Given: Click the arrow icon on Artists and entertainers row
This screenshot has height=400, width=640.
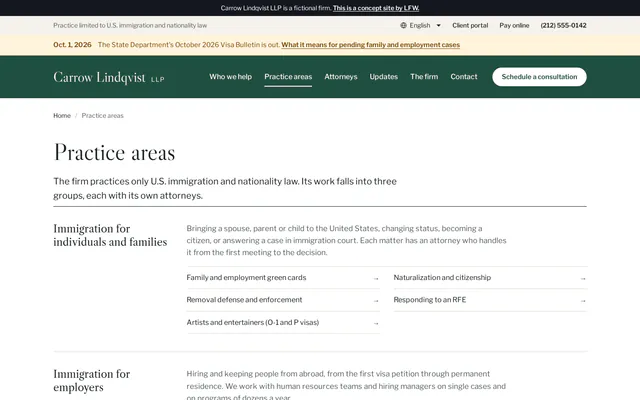Looking at the screenshot, I should click(x=376, y=323).
